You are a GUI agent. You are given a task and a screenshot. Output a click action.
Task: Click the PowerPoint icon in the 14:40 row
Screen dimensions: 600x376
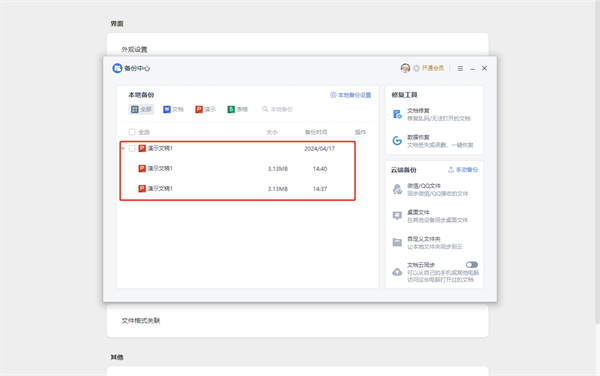142,168
